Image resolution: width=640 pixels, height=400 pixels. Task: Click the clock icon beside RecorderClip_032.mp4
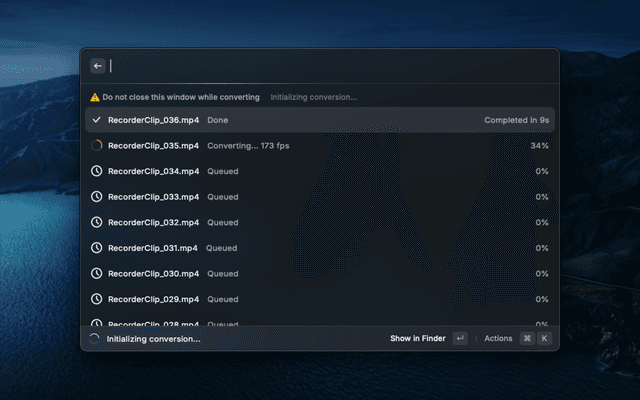click(x=96, y=222)
